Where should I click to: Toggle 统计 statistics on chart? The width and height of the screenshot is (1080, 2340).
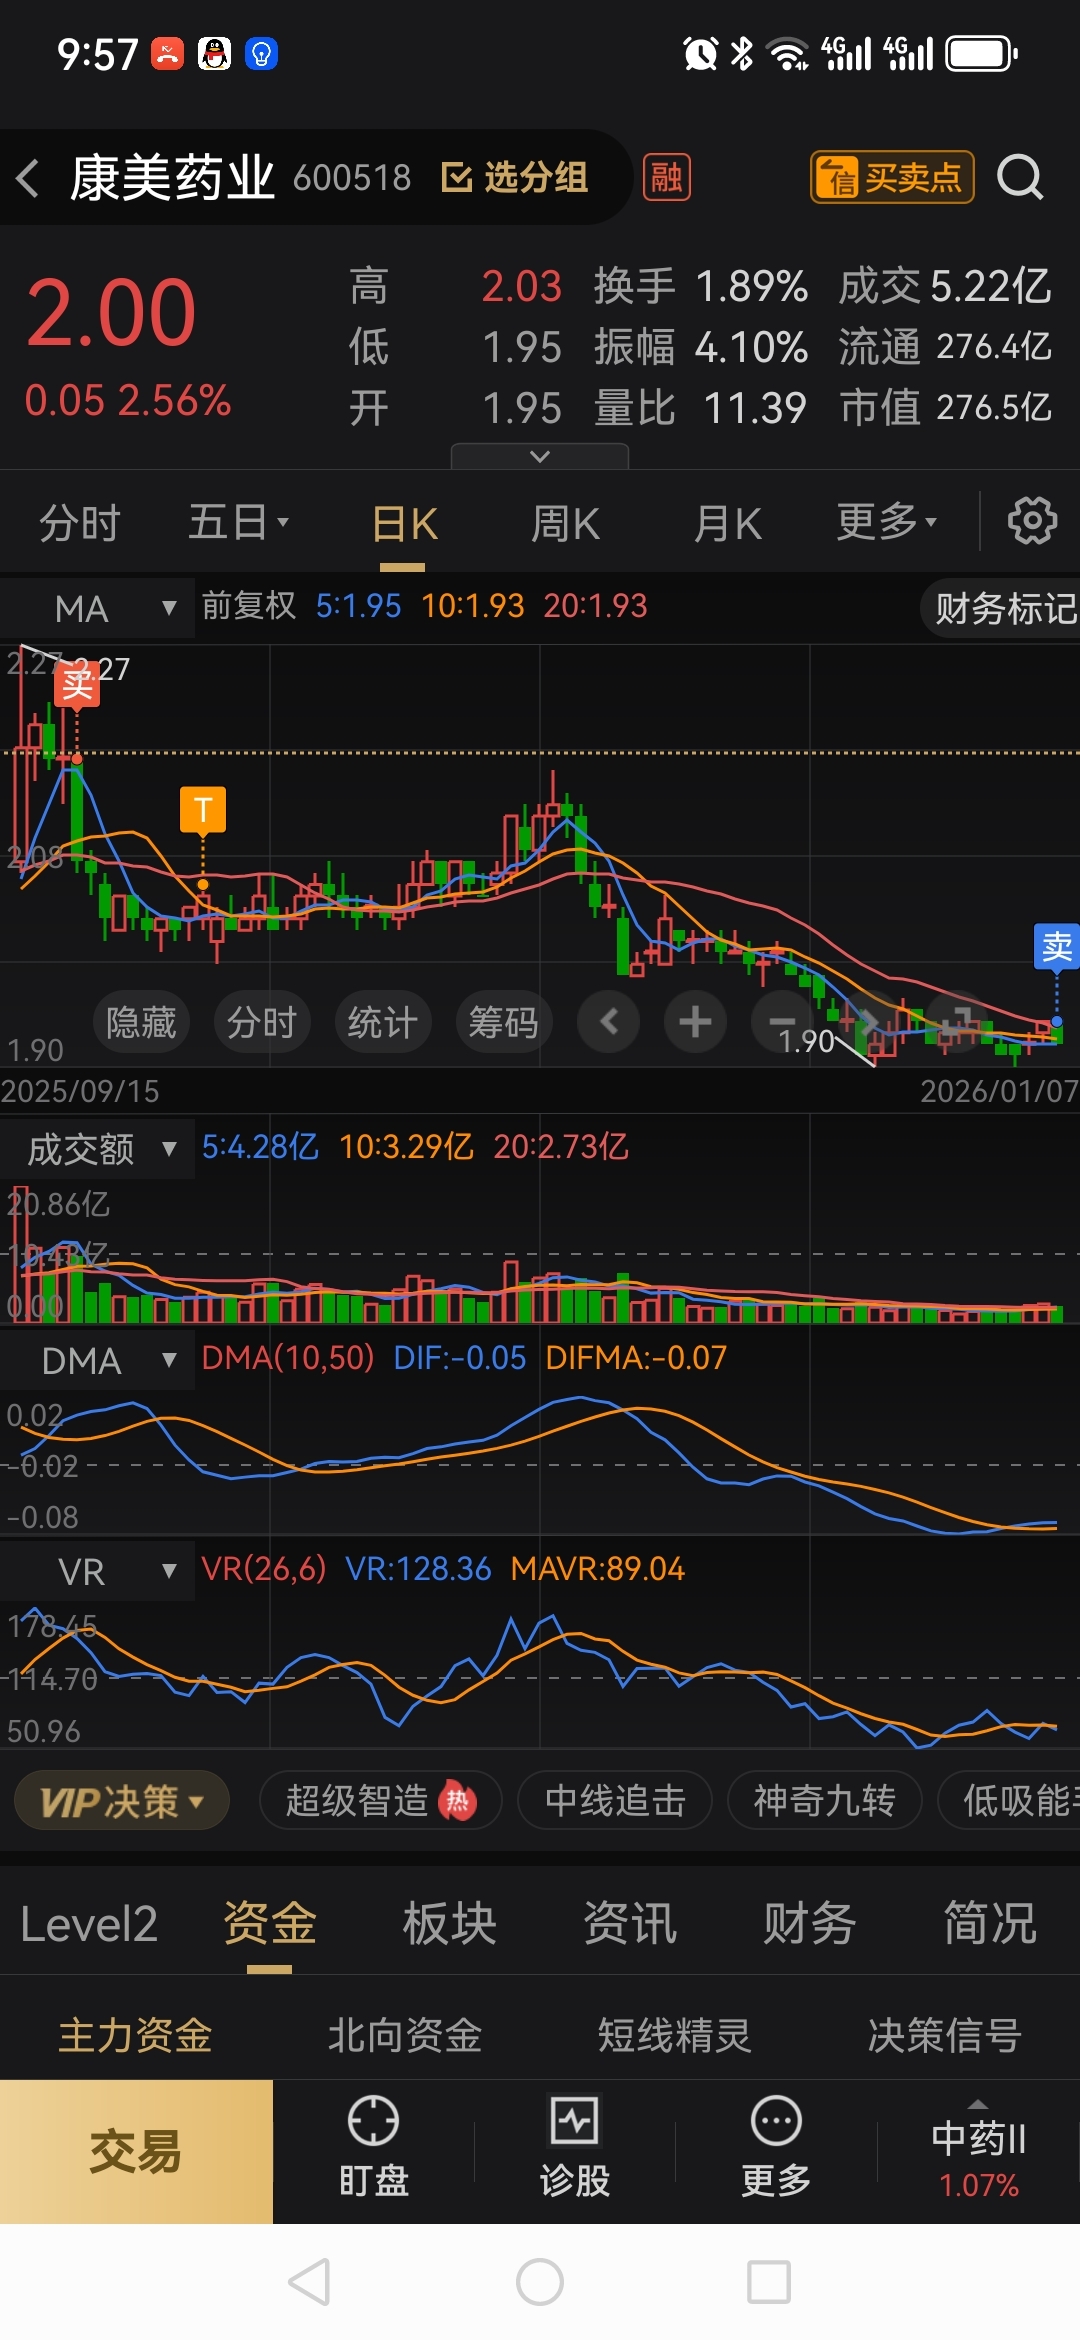tap(383, 1022)
